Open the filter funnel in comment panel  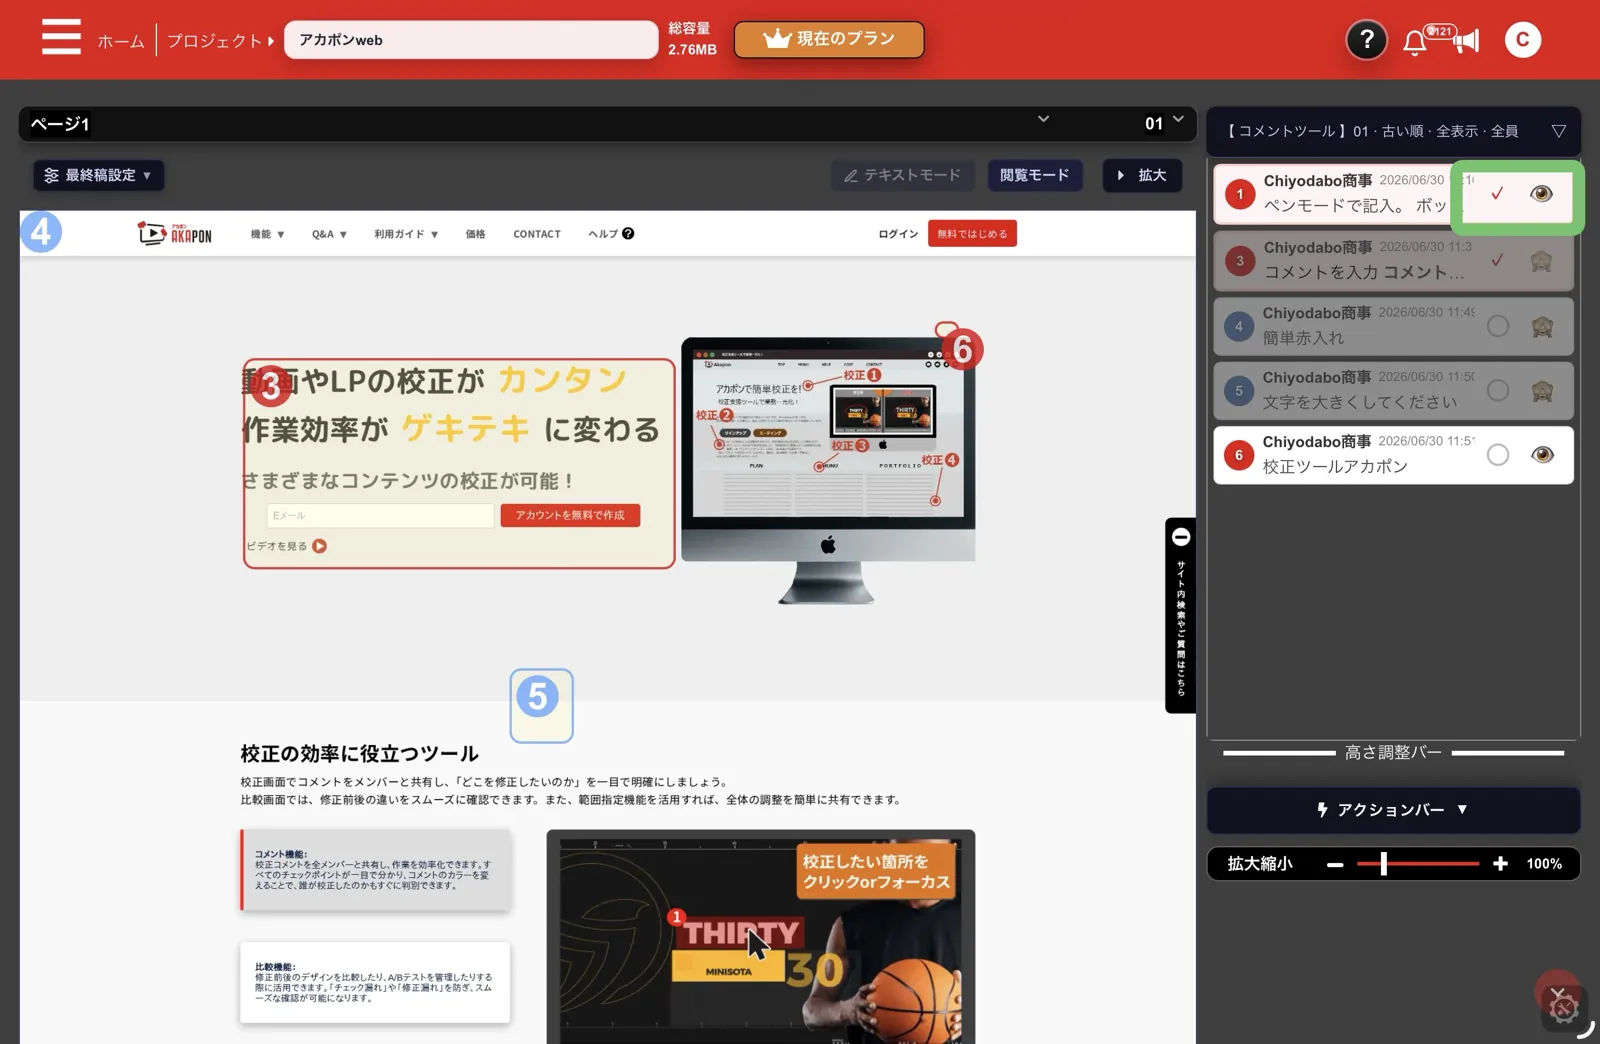coord(1558,131)
